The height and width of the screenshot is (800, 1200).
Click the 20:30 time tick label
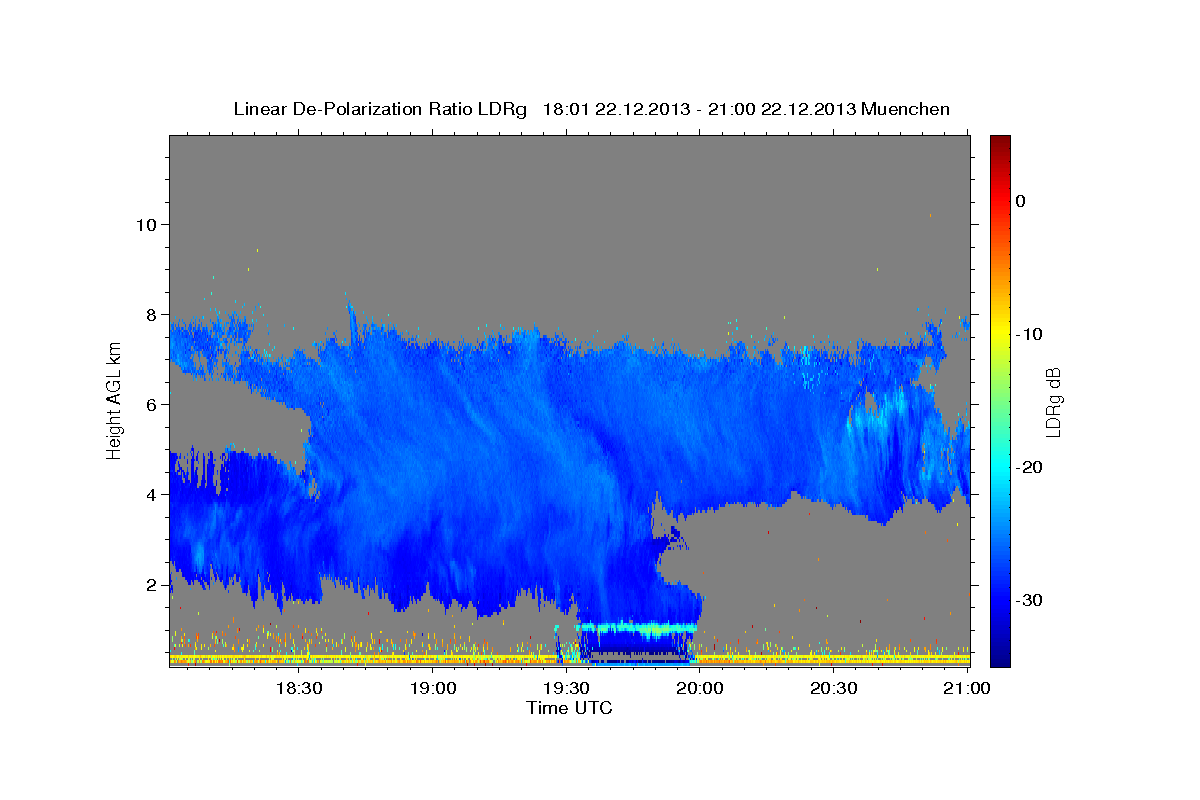click(x=833, y=688)
